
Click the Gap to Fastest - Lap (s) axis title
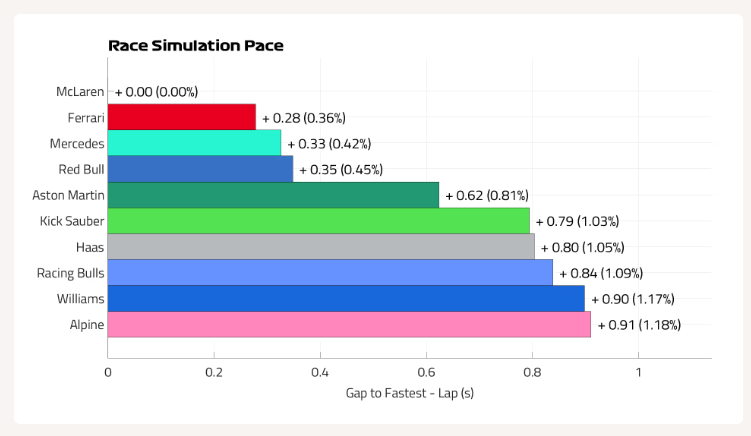tap(410, 393)
